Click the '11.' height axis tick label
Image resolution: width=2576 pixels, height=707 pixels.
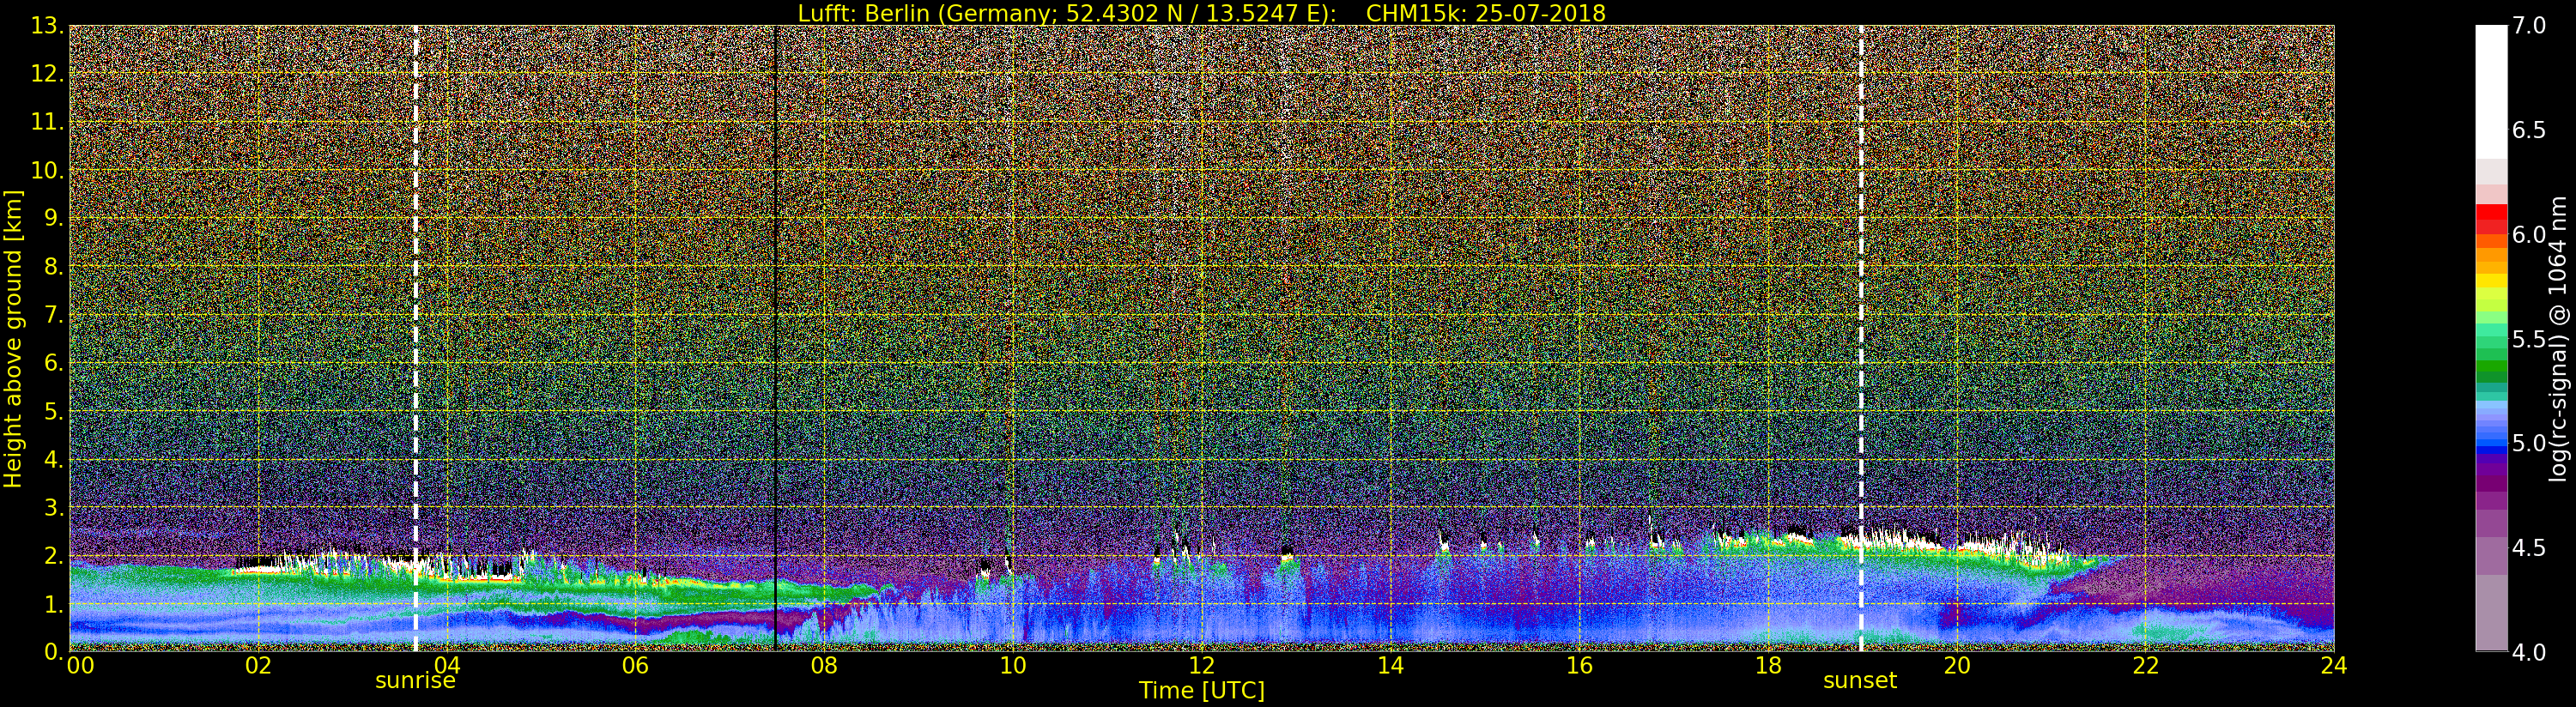point(48,122)
